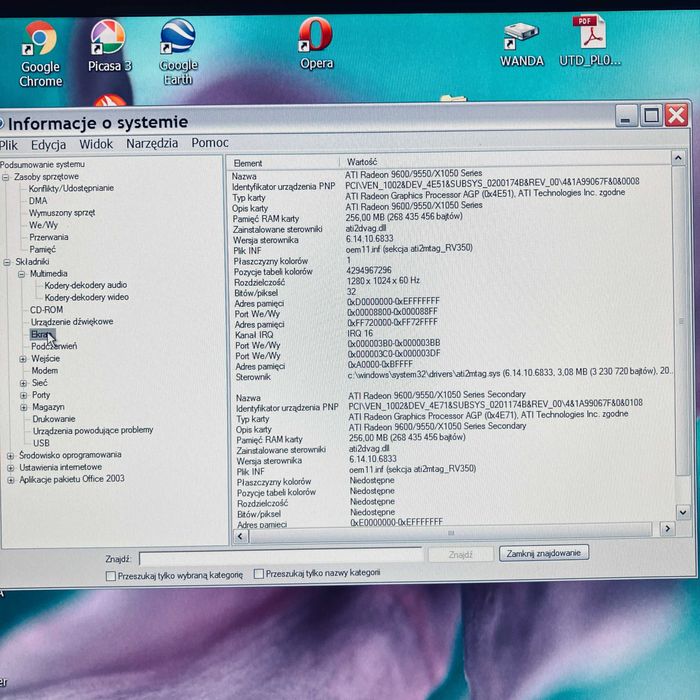700x700 pixels.
Task: Click the horizontal scrollbar left arrow
Action: click(241, 536)
